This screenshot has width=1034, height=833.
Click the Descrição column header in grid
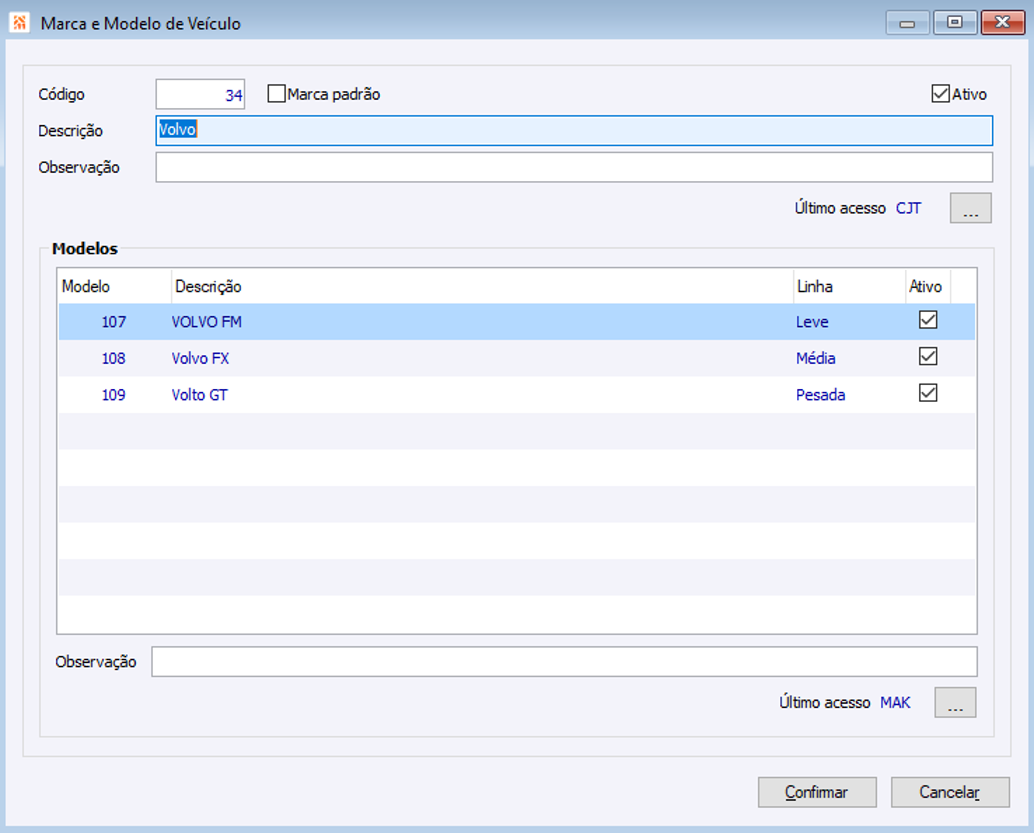[482, 286]
